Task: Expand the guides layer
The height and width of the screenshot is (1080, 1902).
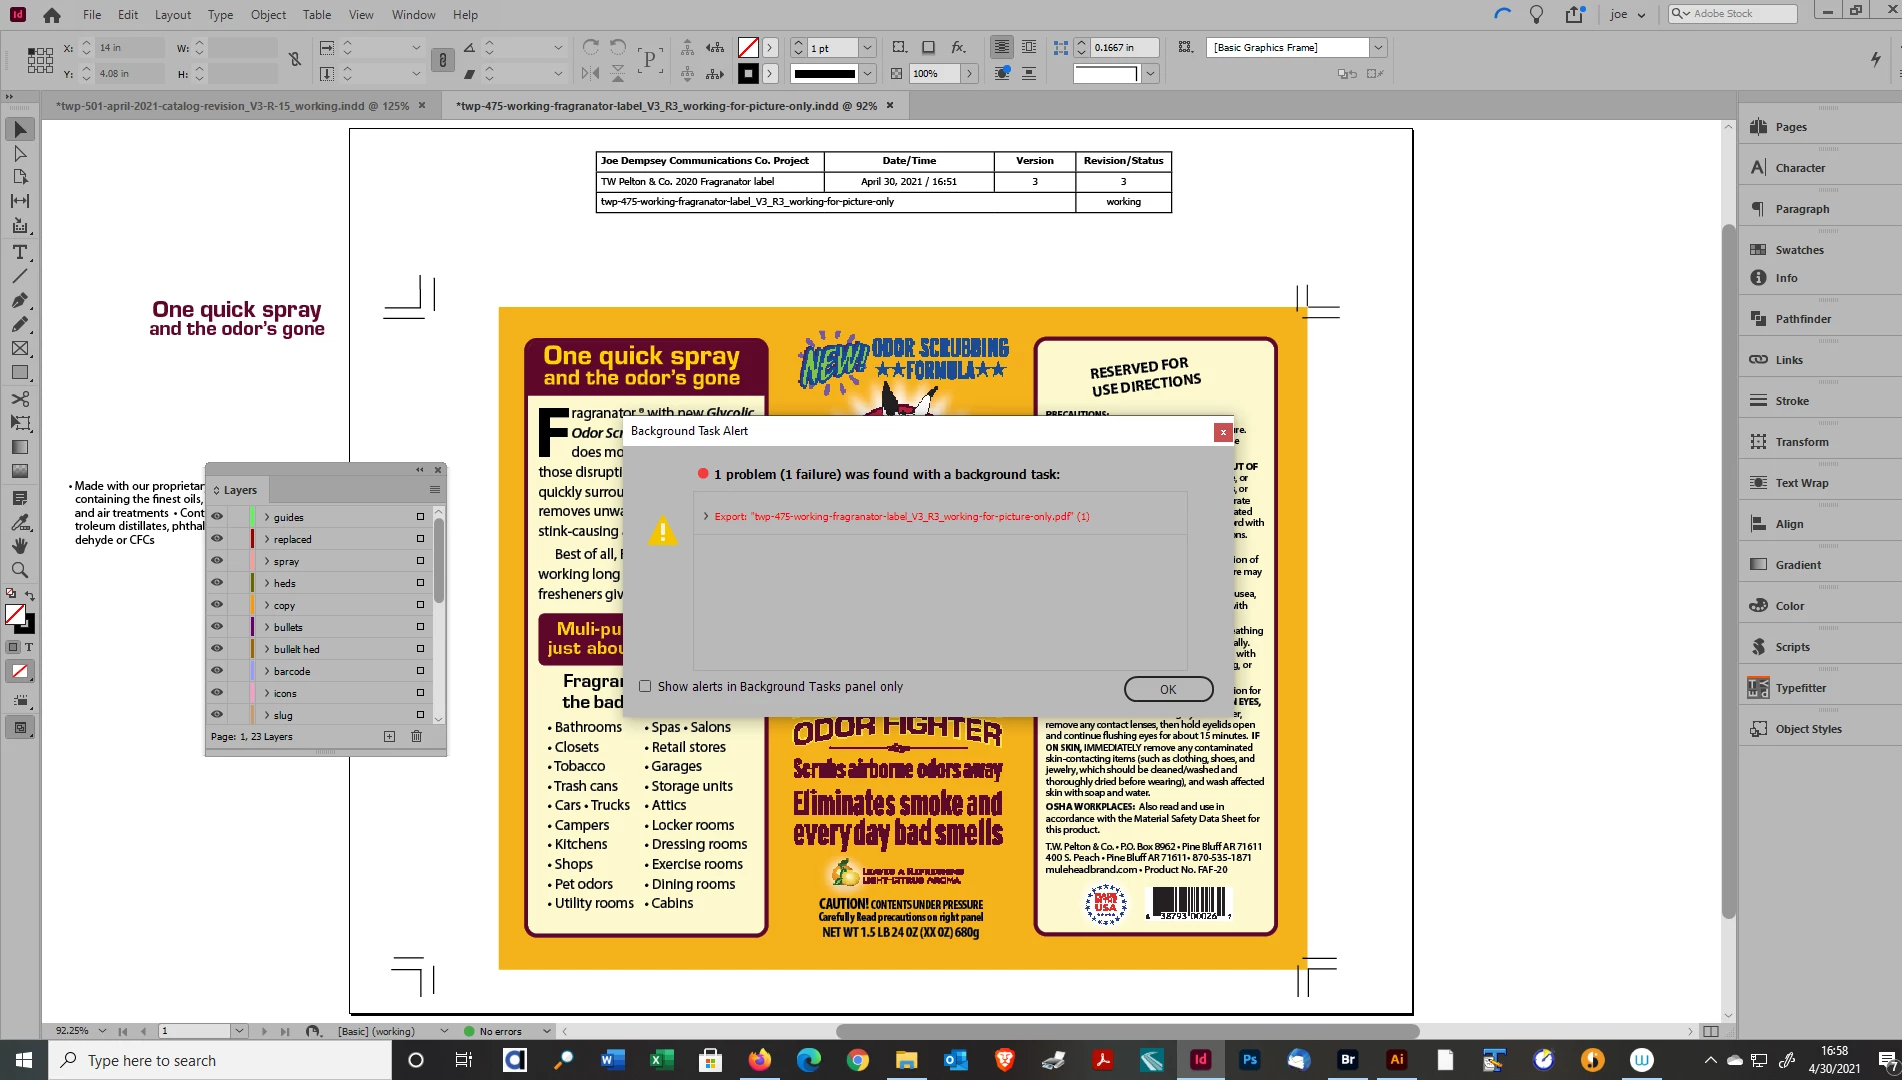Action: click(267, 517)
